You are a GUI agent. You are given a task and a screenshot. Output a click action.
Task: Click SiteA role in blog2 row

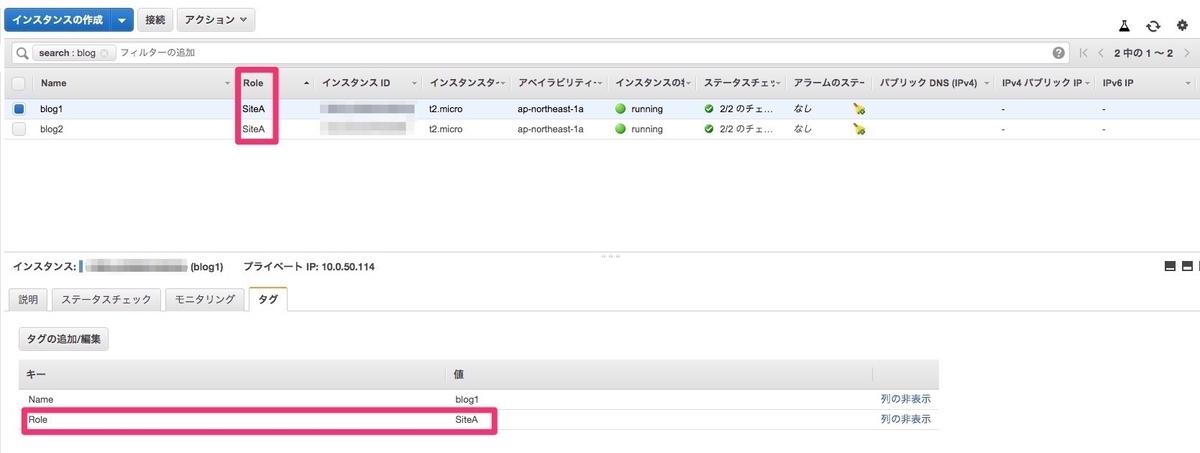pyautogui.click(x=253, y=129)
